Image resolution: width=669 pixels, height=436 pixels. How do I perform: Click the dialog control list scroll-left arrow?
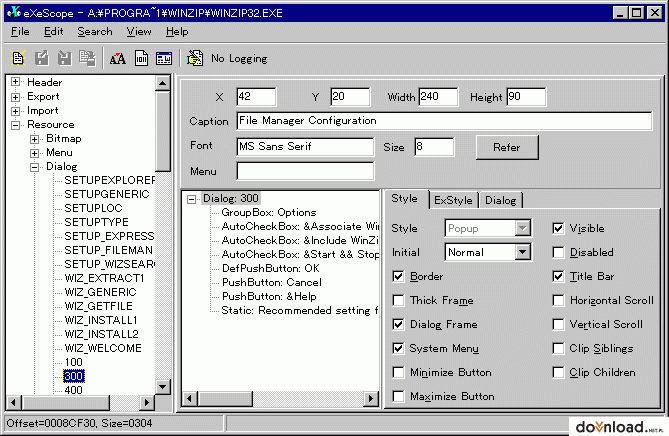[189, 399]
